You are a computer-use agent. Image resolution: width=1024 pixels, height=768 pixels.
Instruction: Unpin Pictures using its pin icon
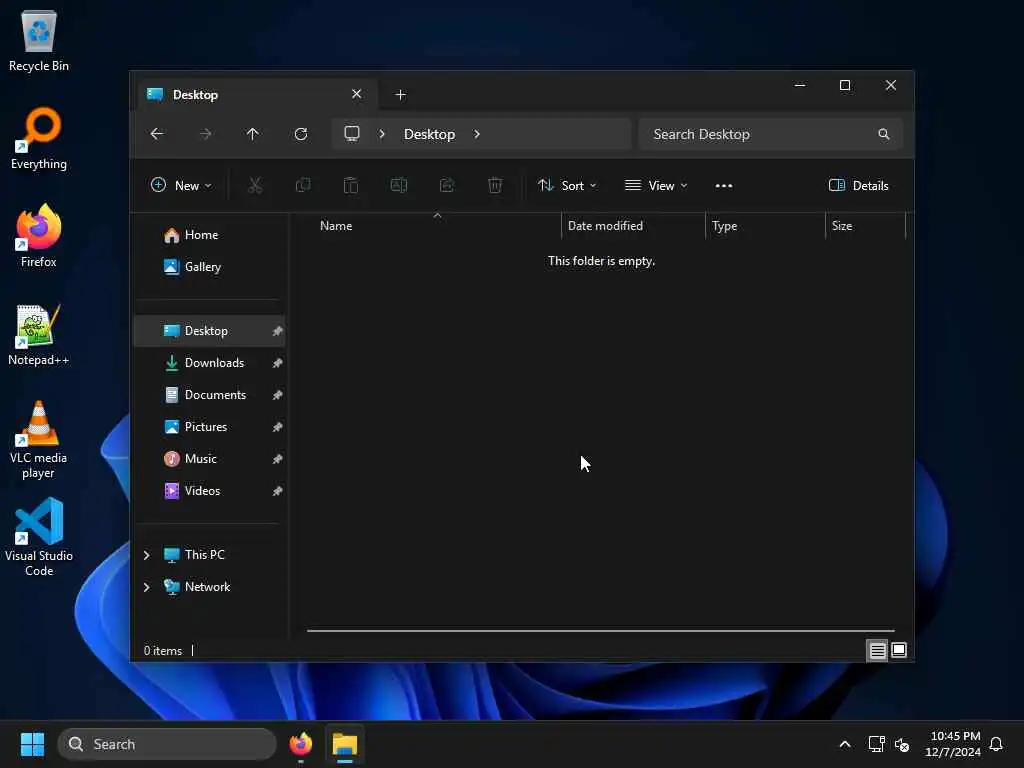click(278, 427)
